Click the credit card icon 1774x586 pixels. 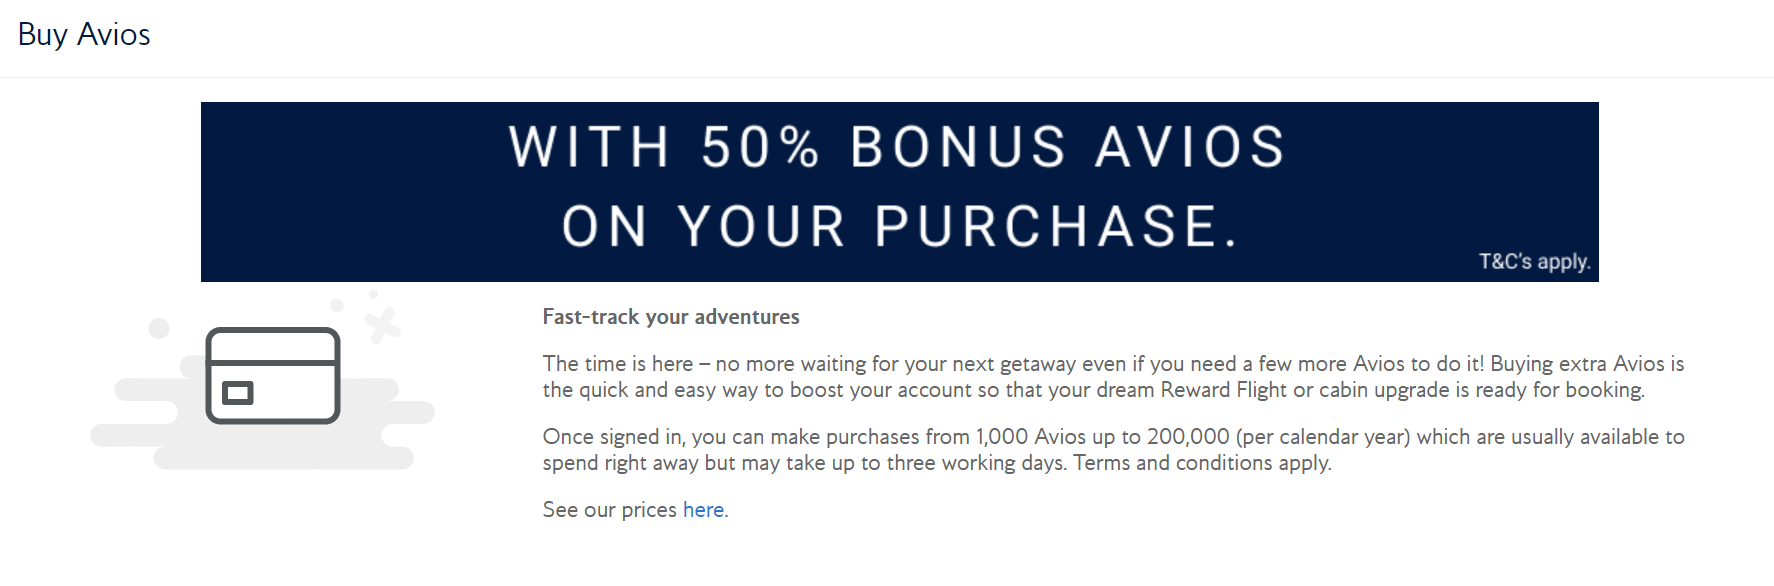(272, 374)
